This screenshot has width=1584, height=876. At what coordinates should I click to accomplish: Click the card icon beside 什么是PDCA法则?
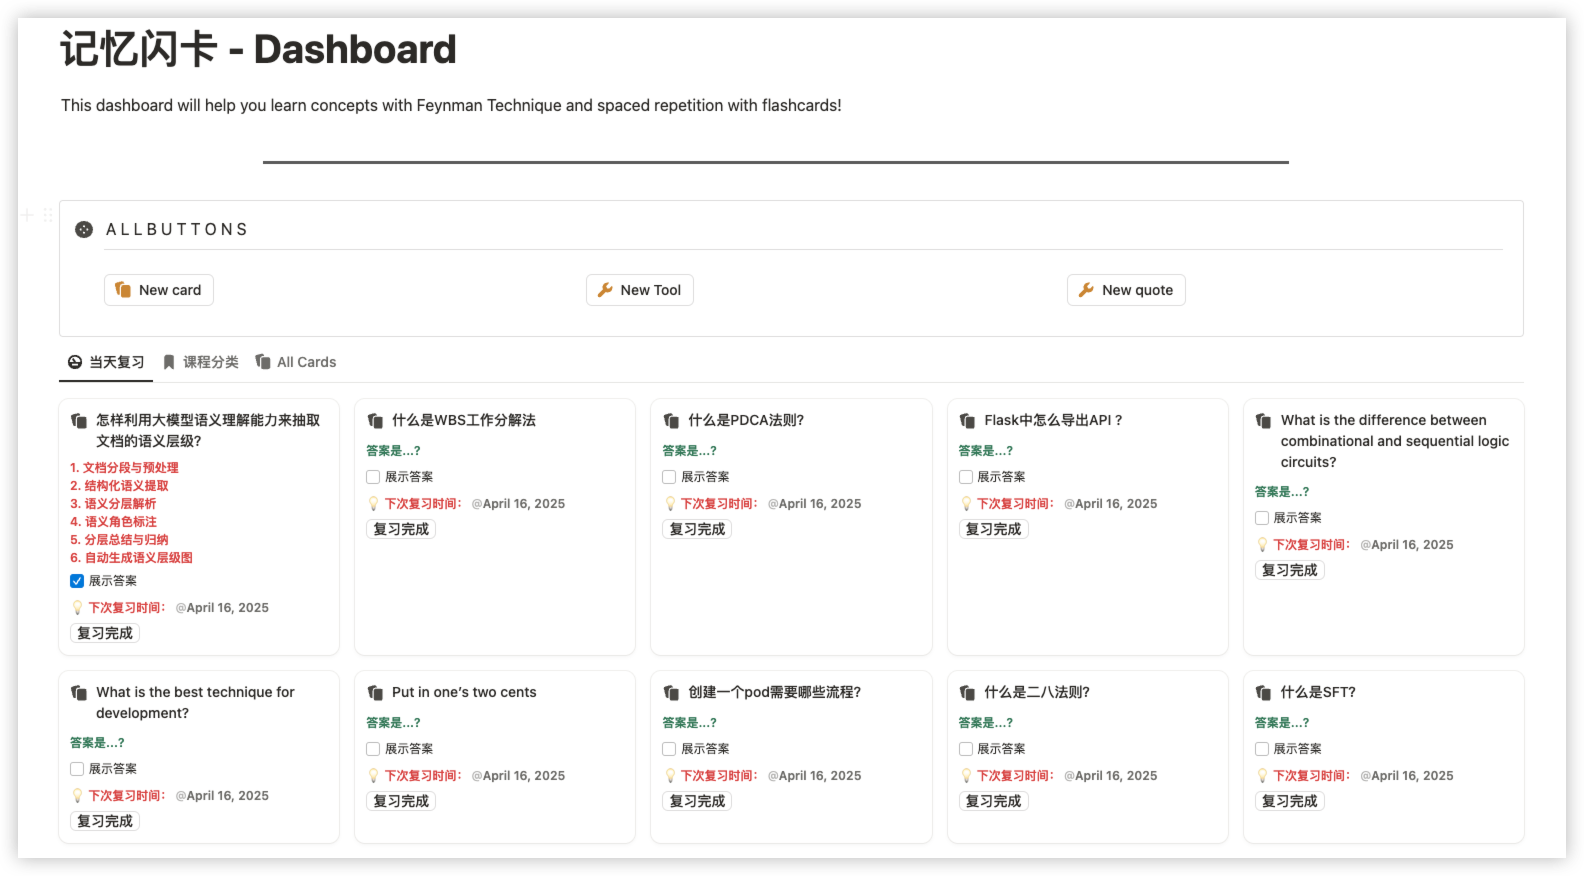672,421
